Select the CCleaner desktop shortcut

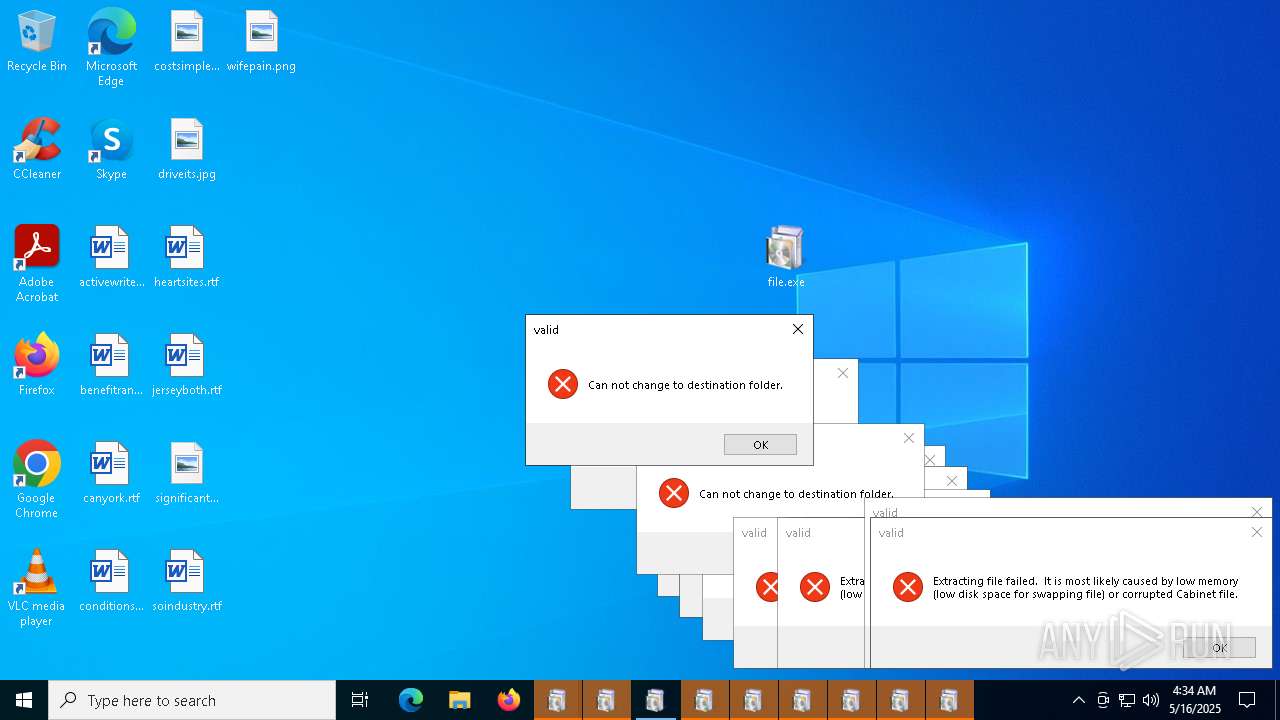37,150
